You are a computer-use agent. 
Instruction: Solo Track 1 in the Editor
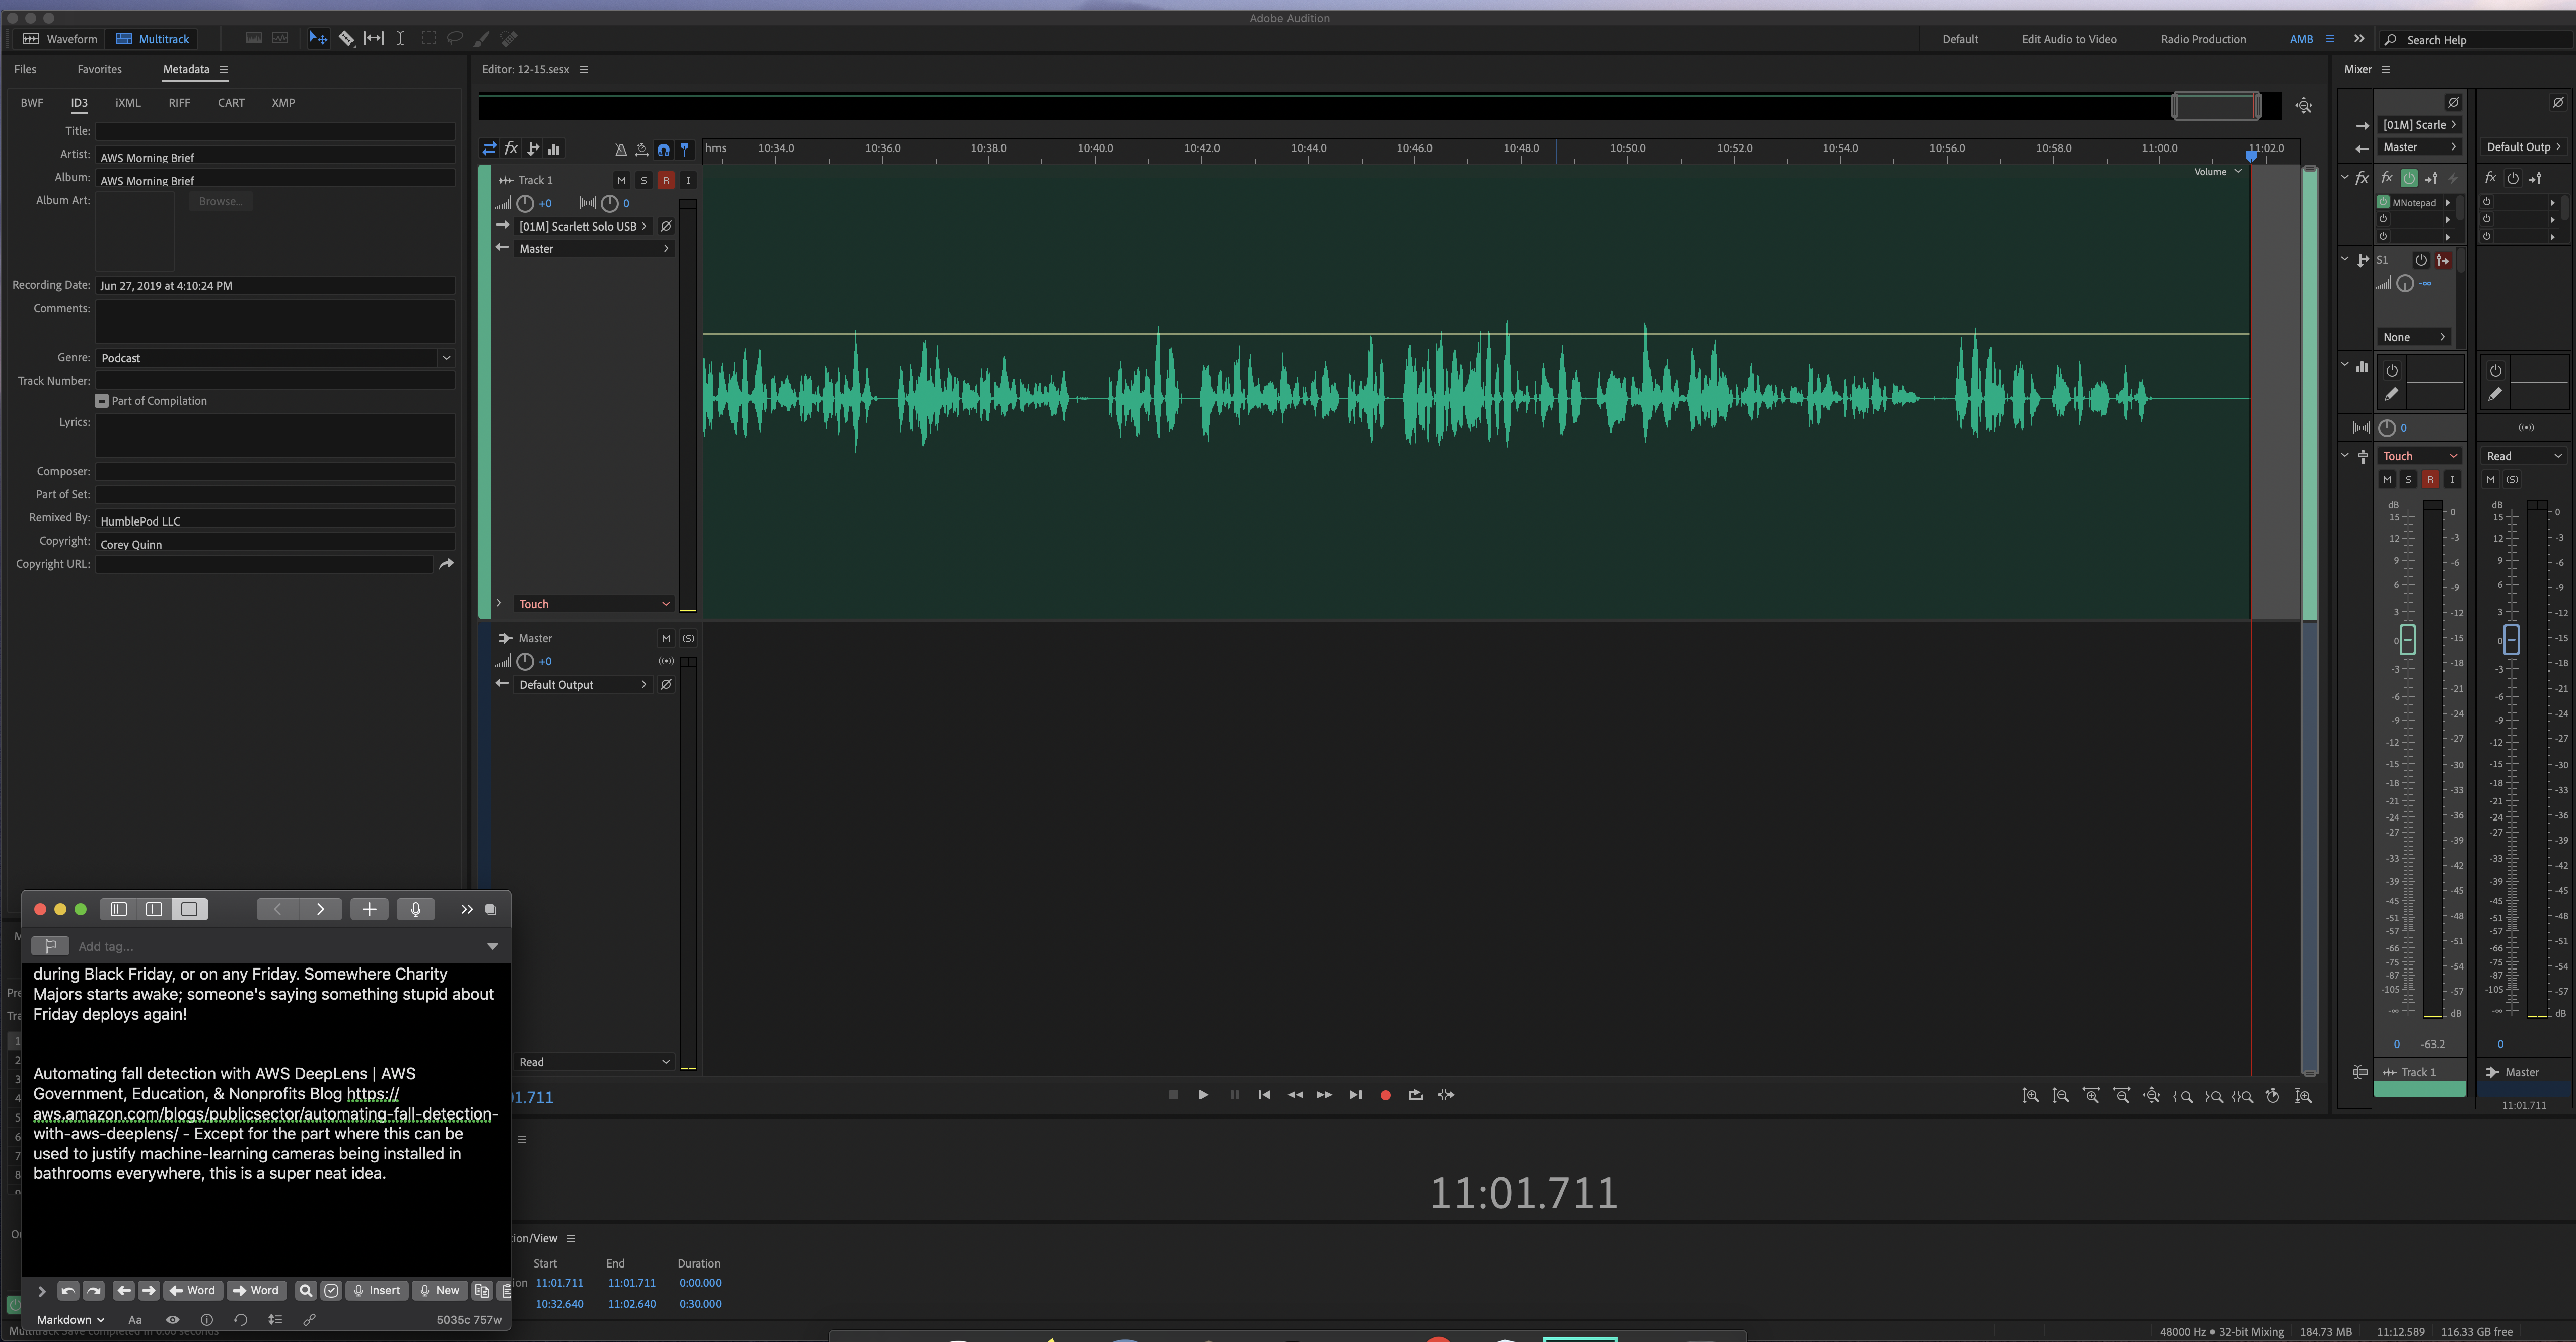[x=644, y=181]
